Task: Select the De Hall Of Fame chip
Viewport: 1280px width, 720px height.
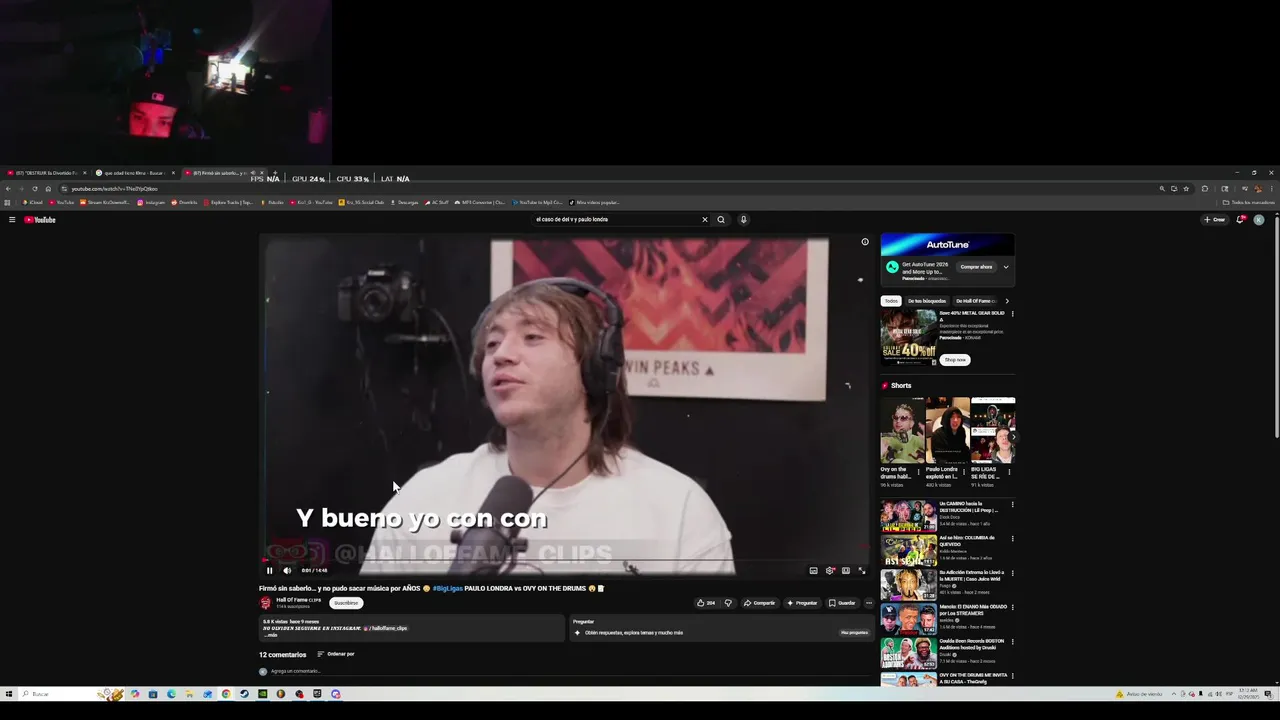Action: (x=975, y=301)
